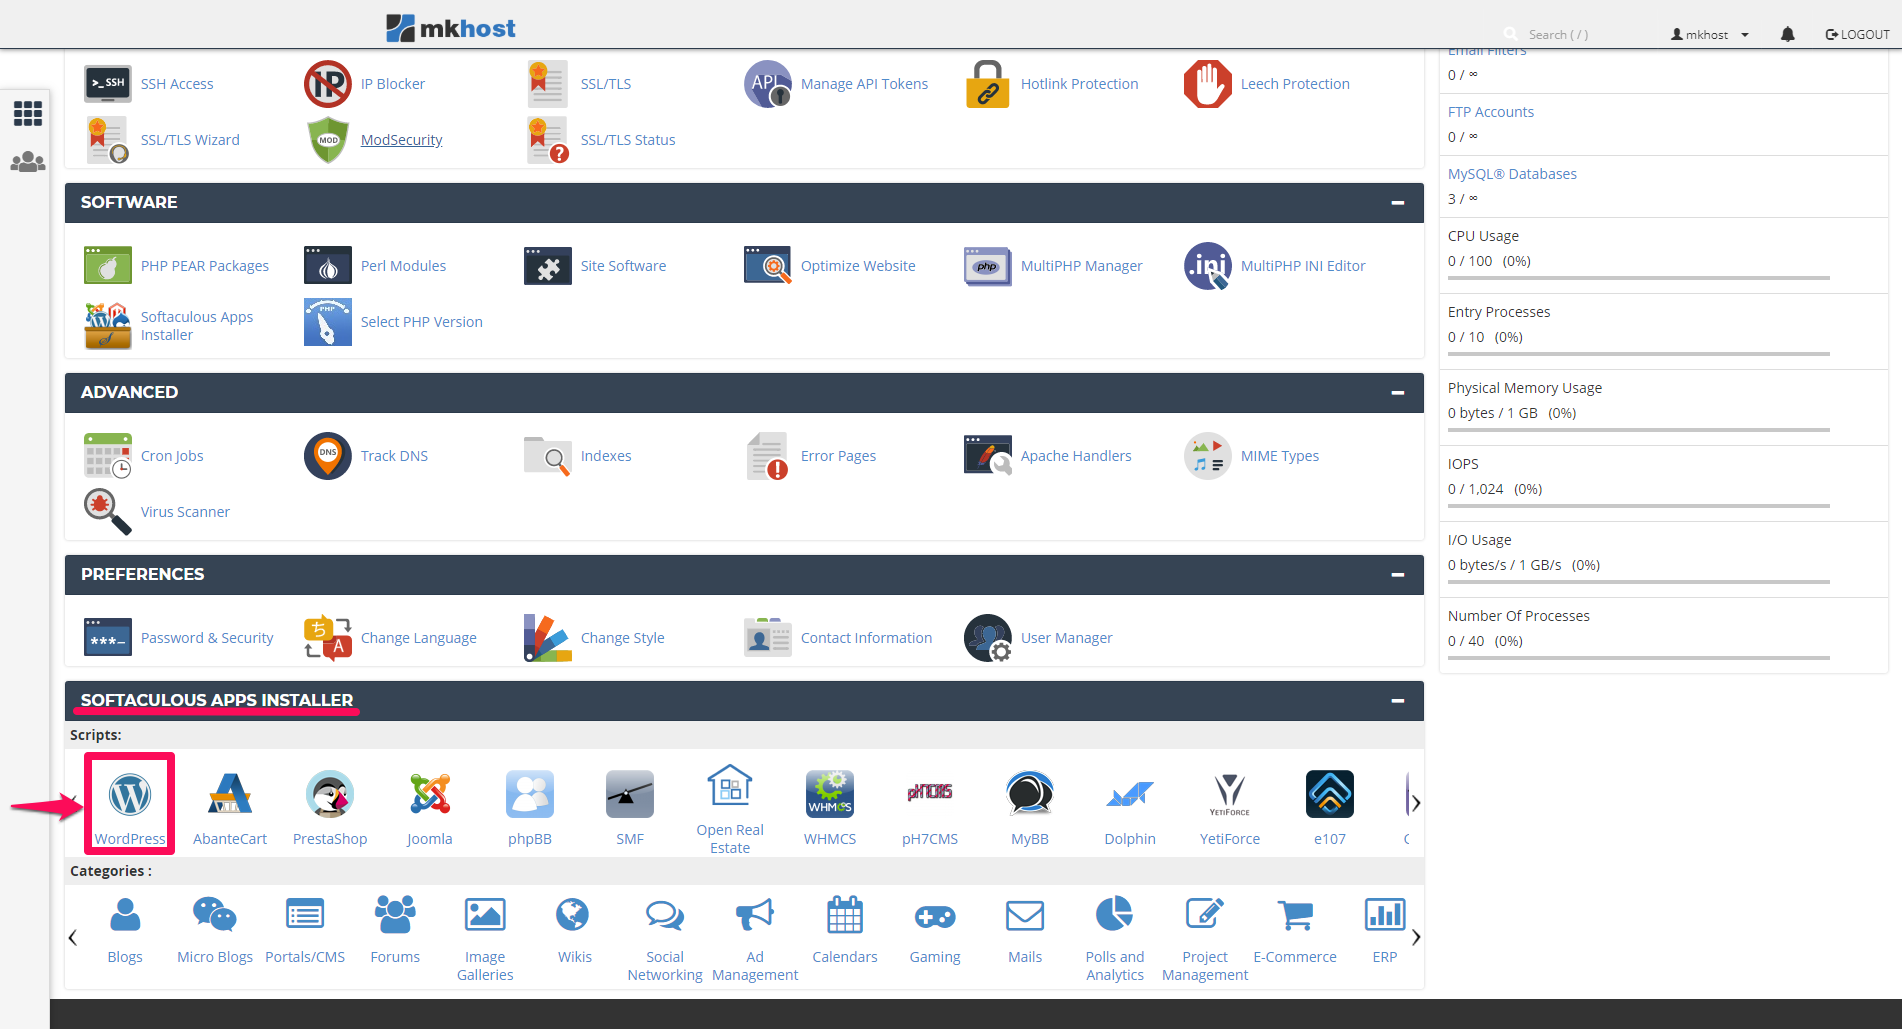Click the IP Blocker icon
Viewport: 1902px width, 1029px height.
click(328, 84)
